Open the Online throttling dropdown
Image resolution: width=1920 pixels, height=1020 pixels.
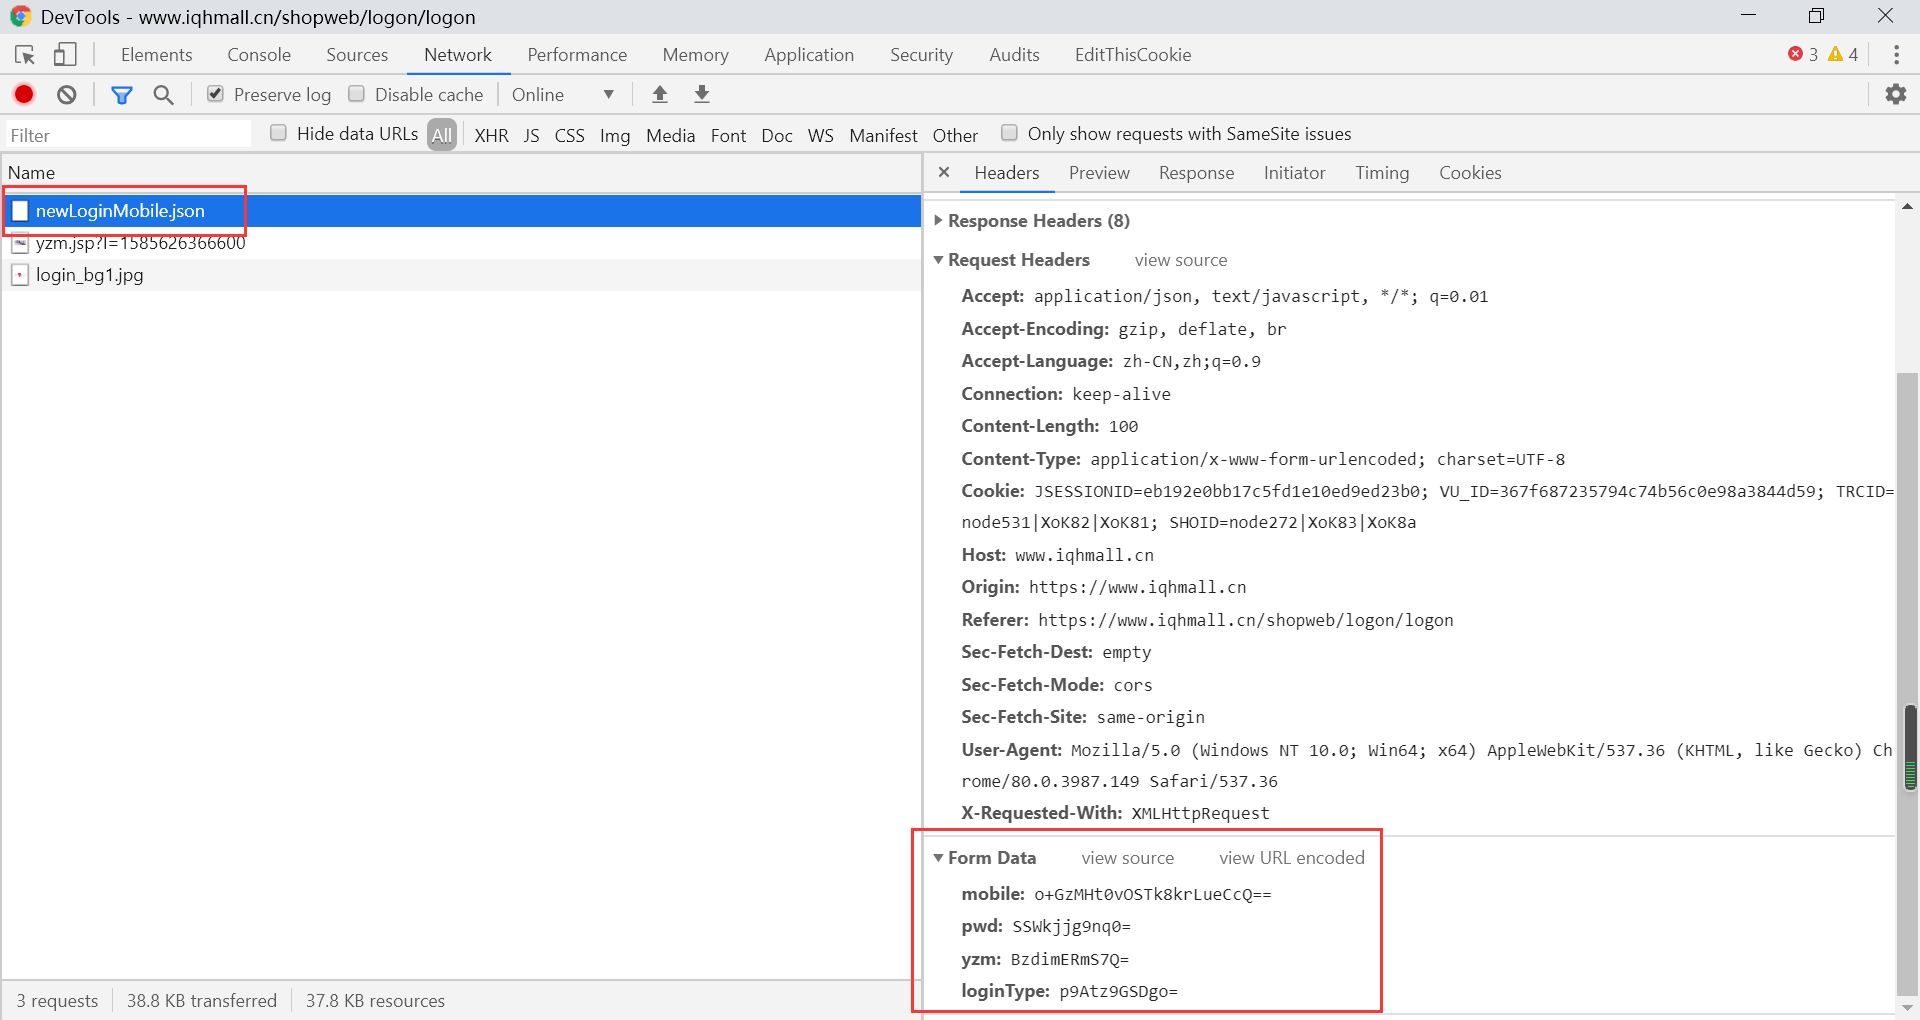click(x=563, y=95)
